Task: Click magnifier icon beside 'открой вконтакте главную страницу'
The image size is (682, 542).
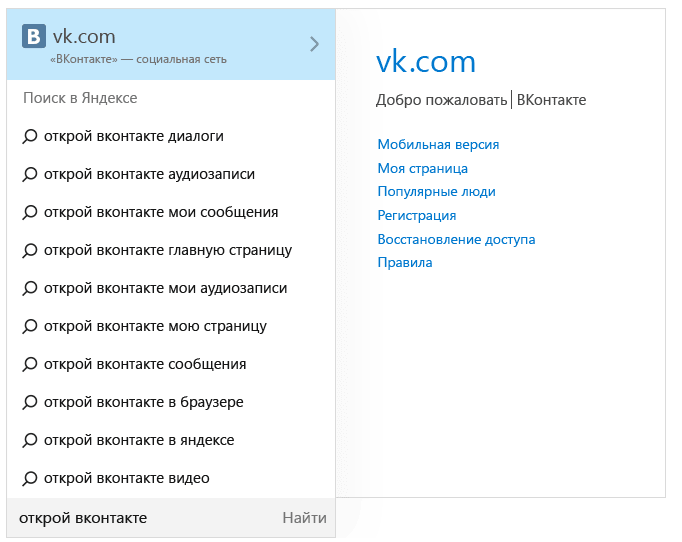Action: point(30,251)
